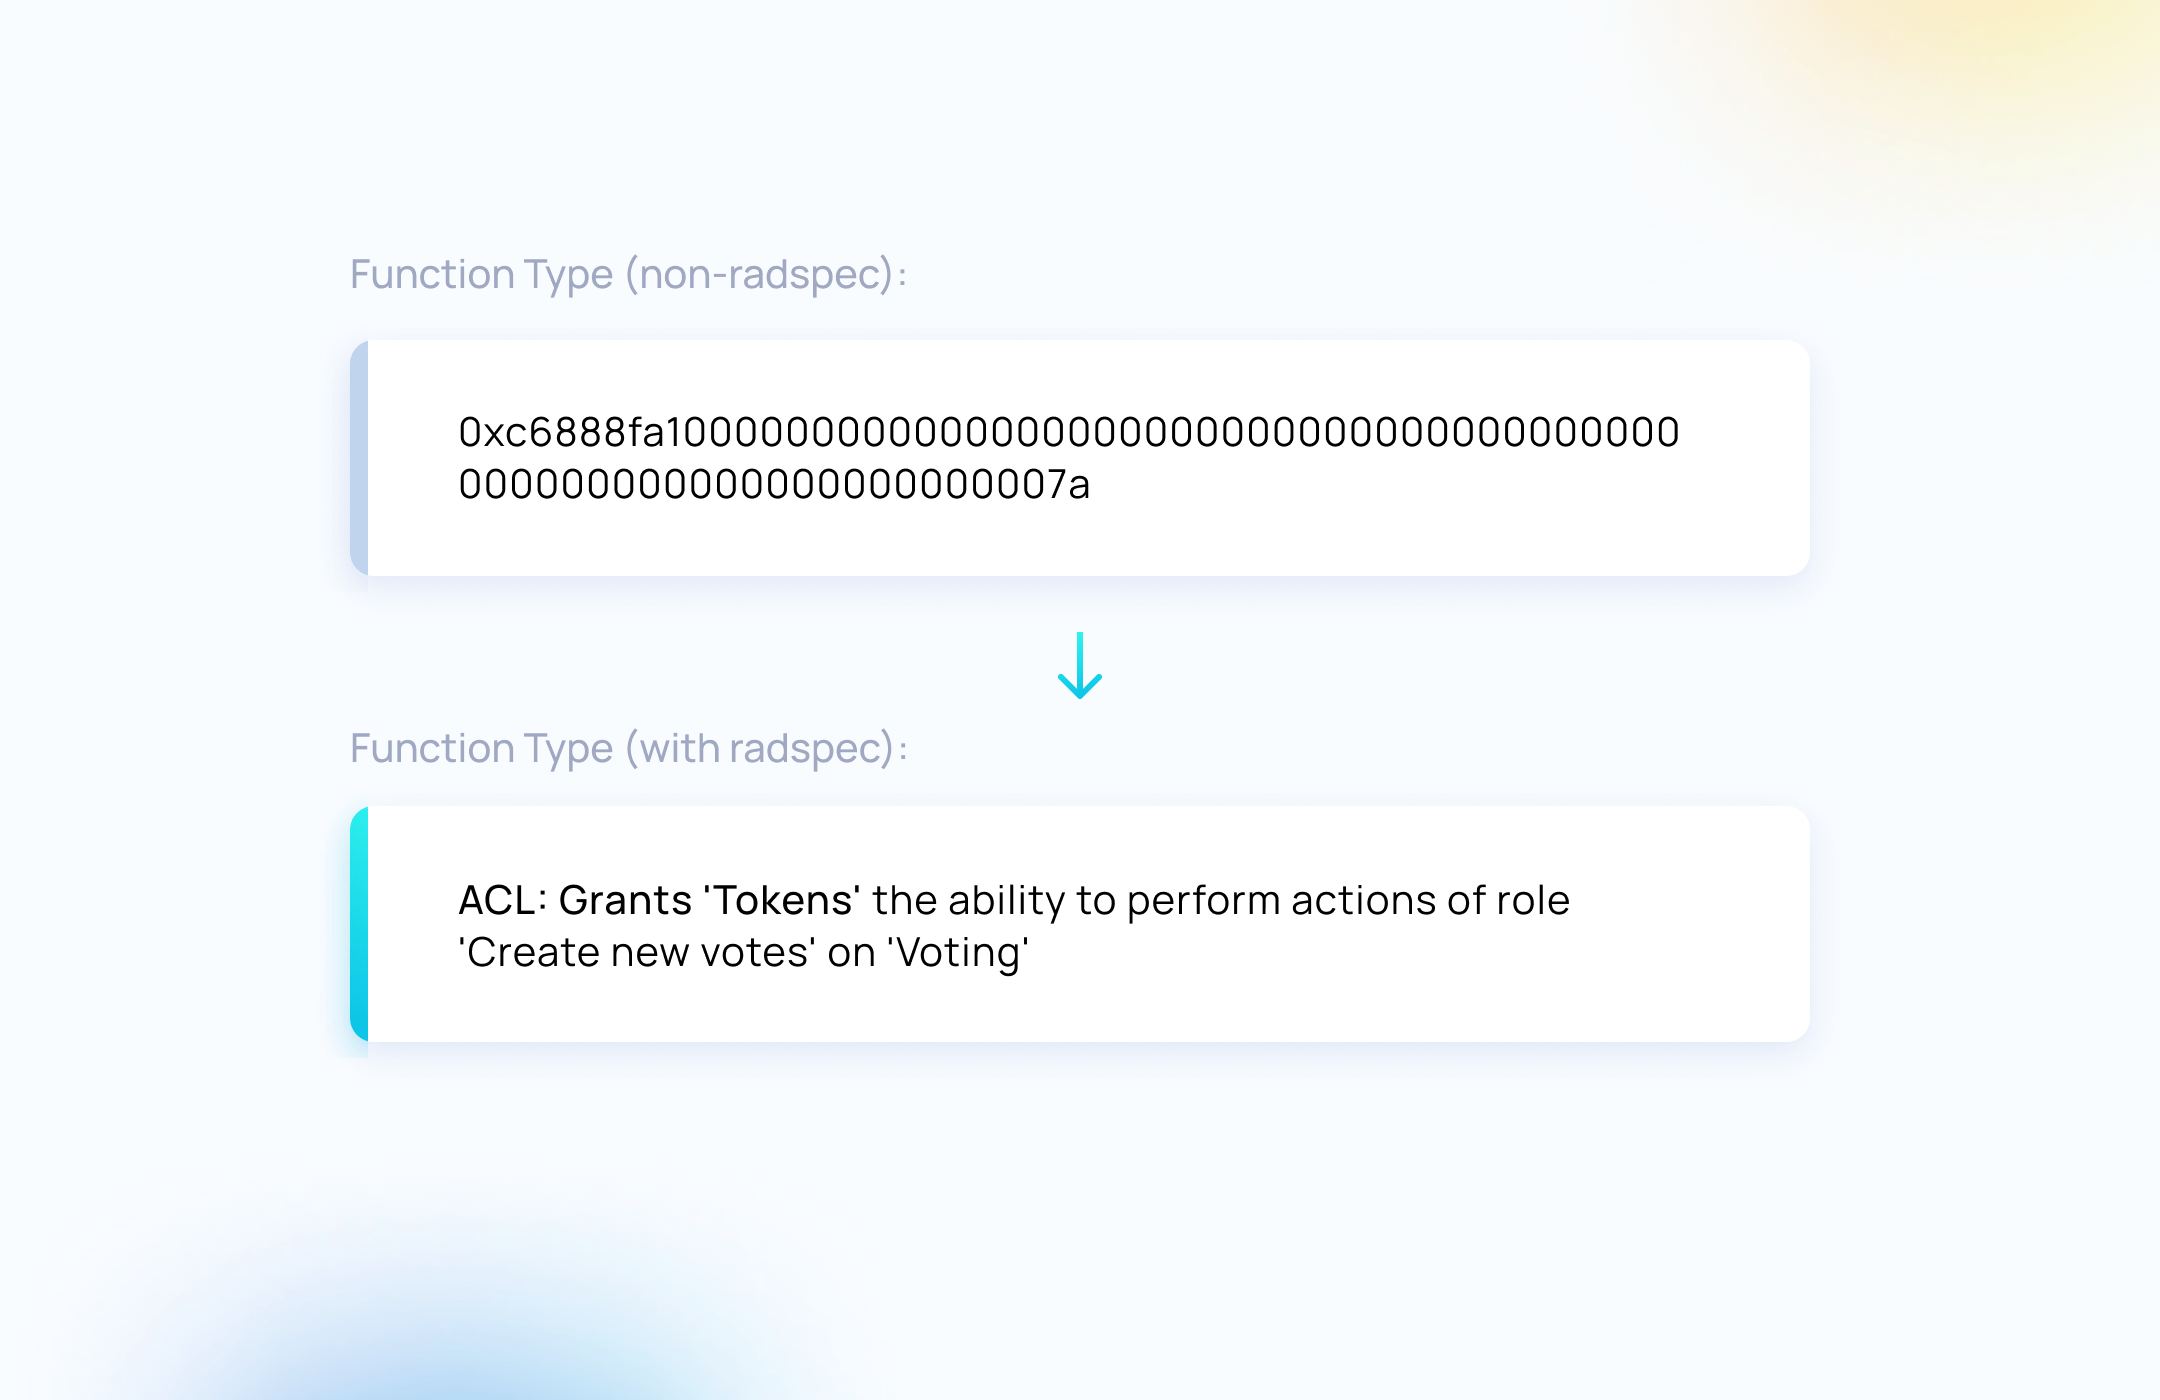2160x1400 pixels.
Task: Click the bold 'Tokens' entity name
Action: (x=783, y=900)
